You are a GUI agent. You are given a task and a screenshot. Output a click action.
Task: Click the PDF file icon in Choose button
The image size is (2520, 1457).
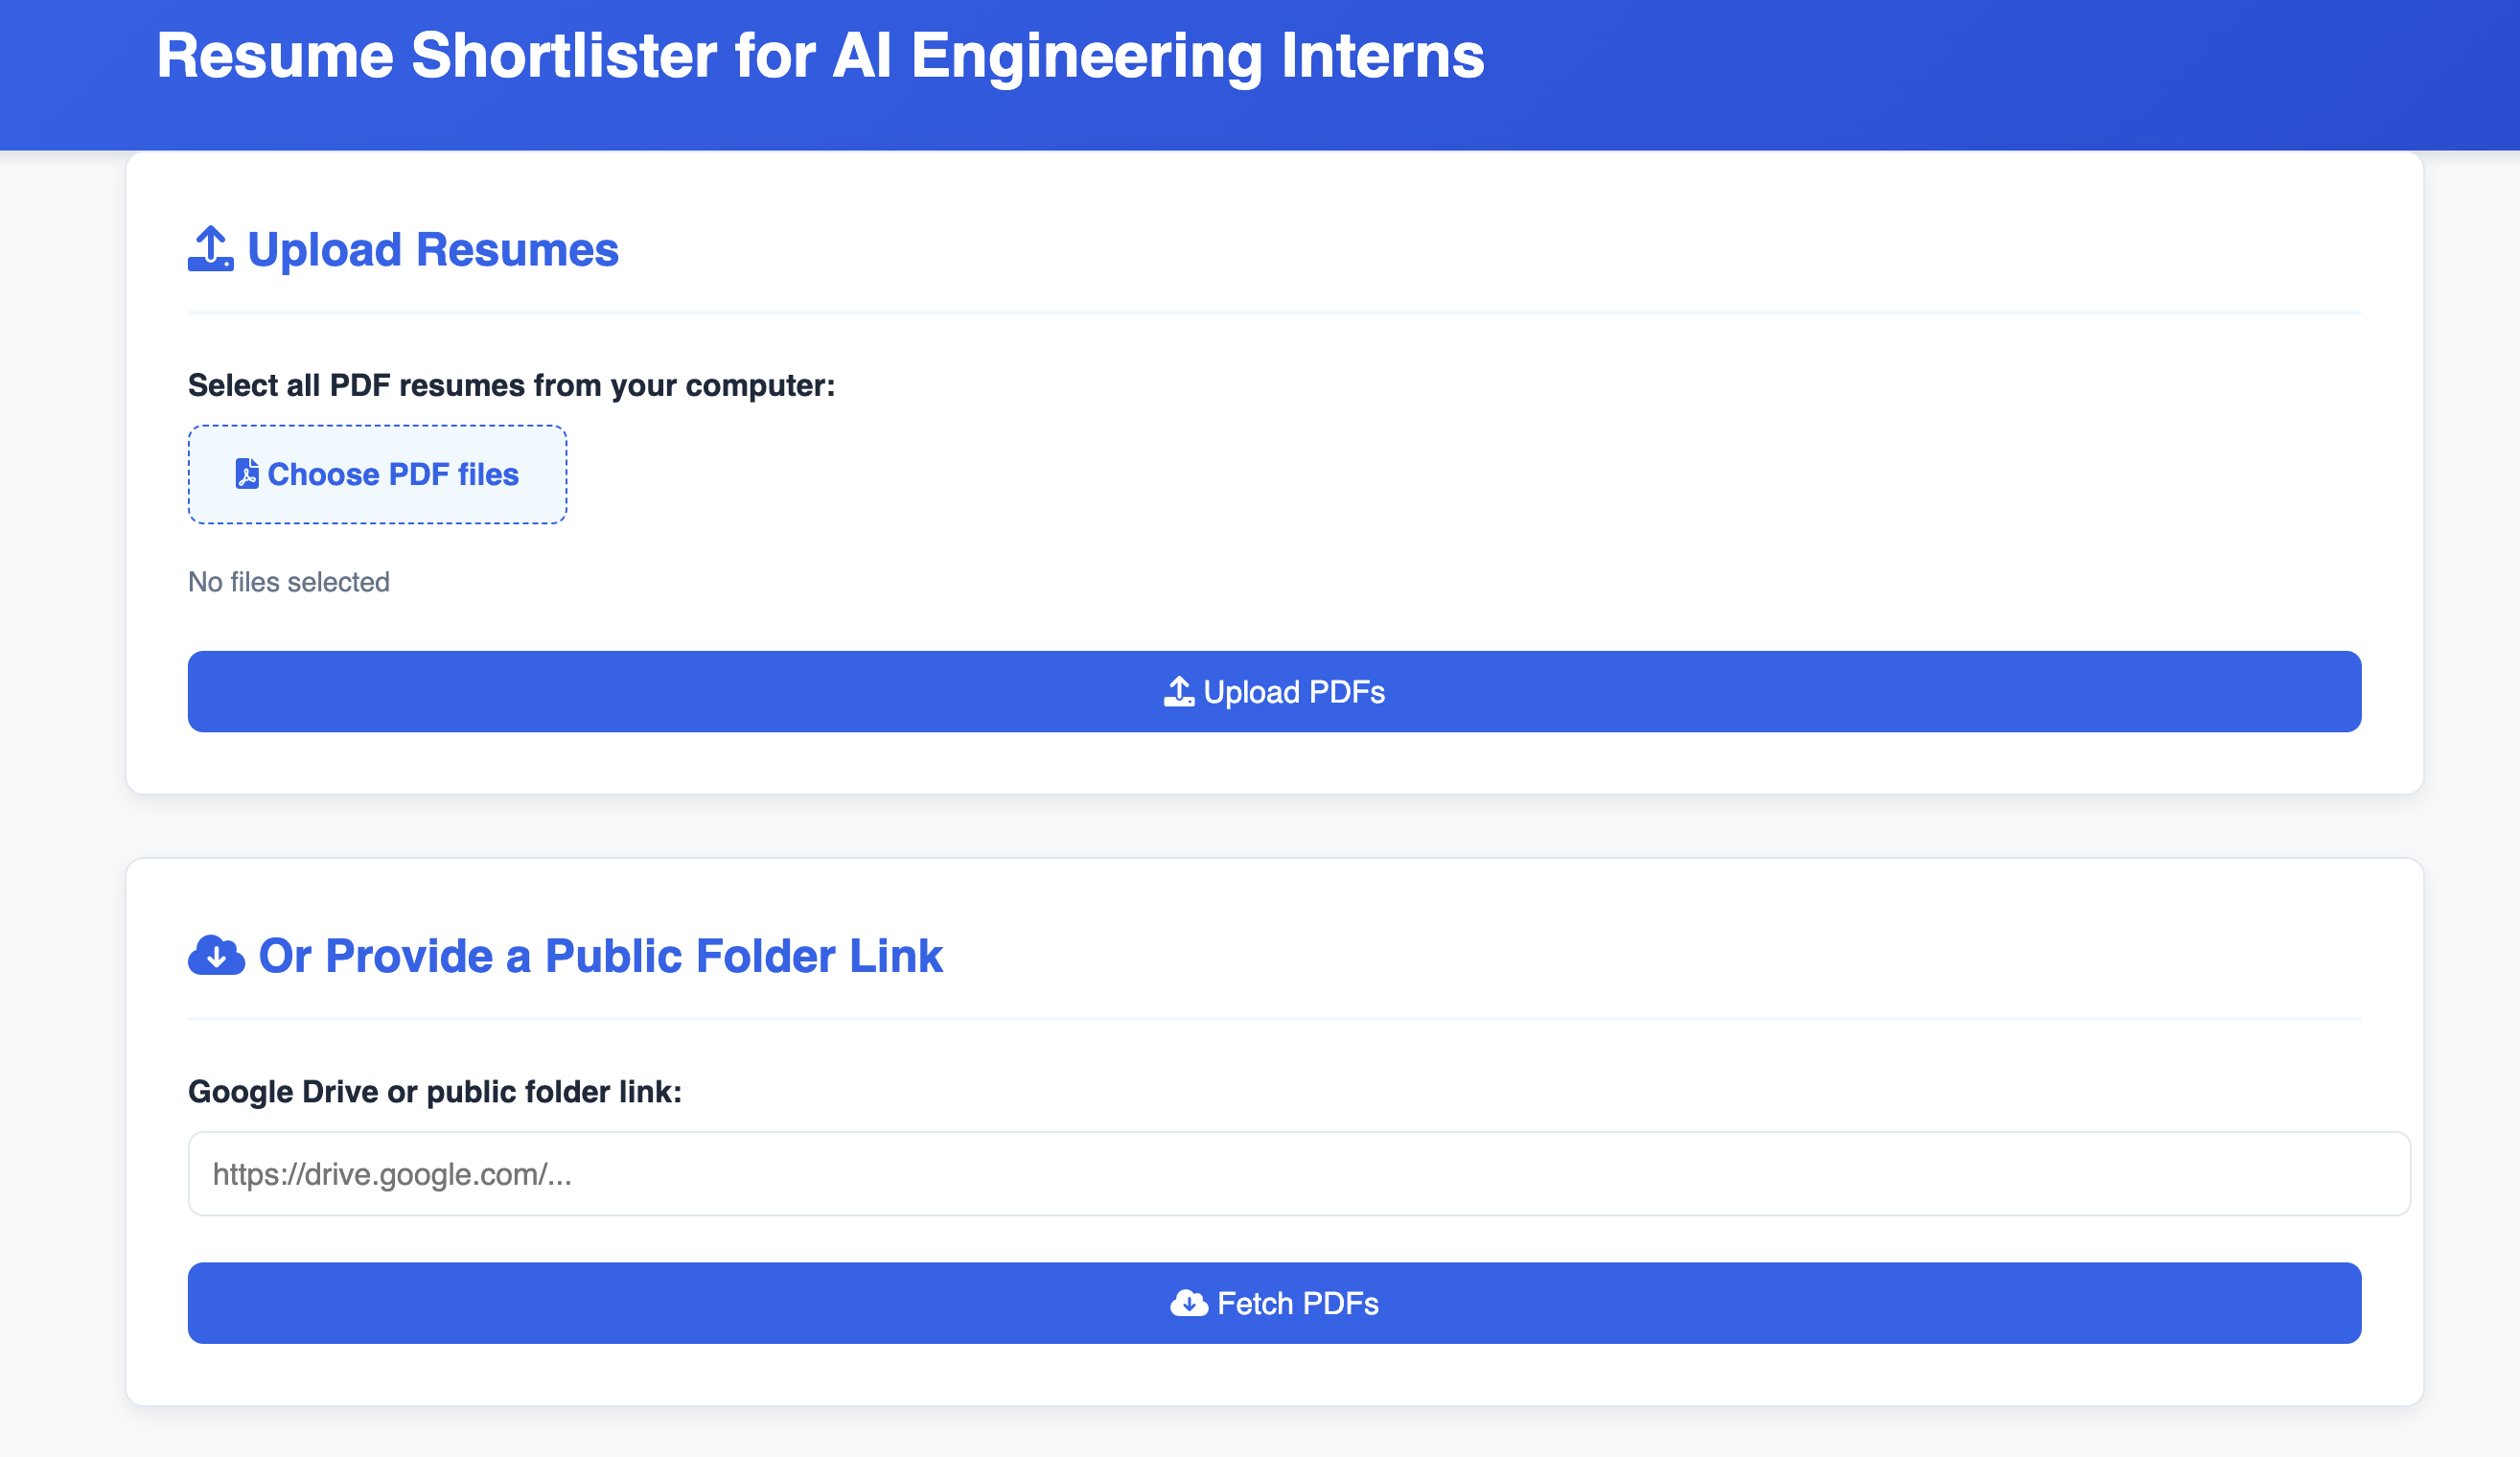pyautogui.click(x=246, y=474)
